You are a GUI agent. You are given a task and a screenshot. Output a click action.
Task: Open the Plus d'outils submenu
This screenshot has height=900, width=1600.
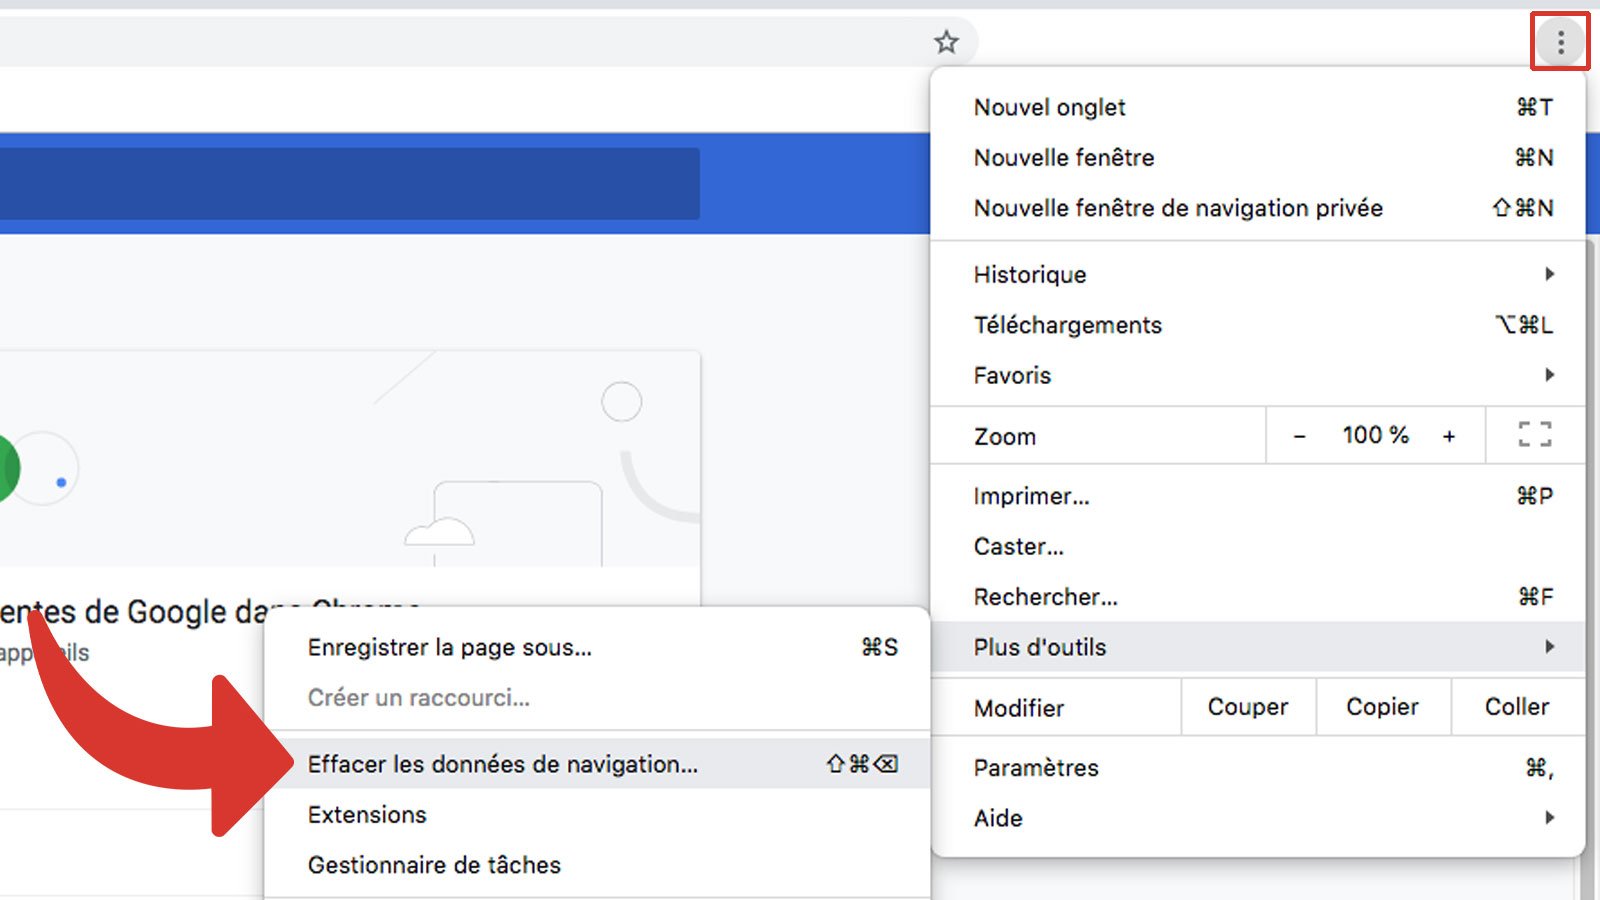1039,646
